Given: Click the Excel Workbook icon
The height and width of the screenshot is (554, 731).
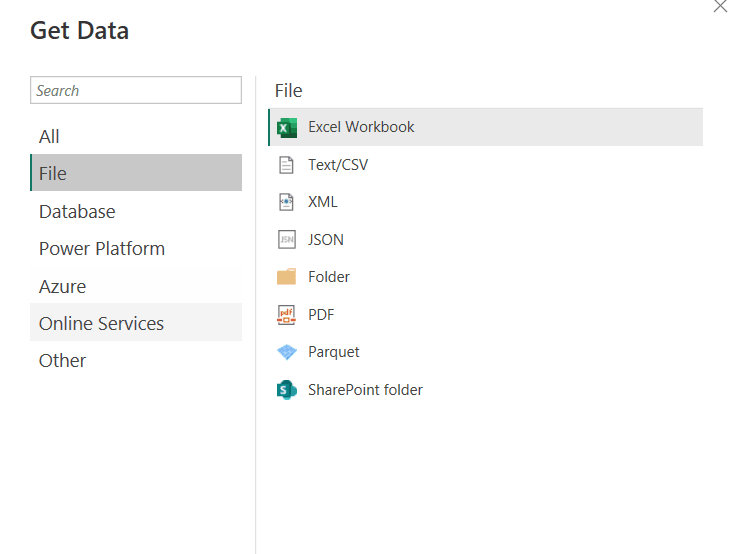Looking at the screenshot, I should coord(287,128).
